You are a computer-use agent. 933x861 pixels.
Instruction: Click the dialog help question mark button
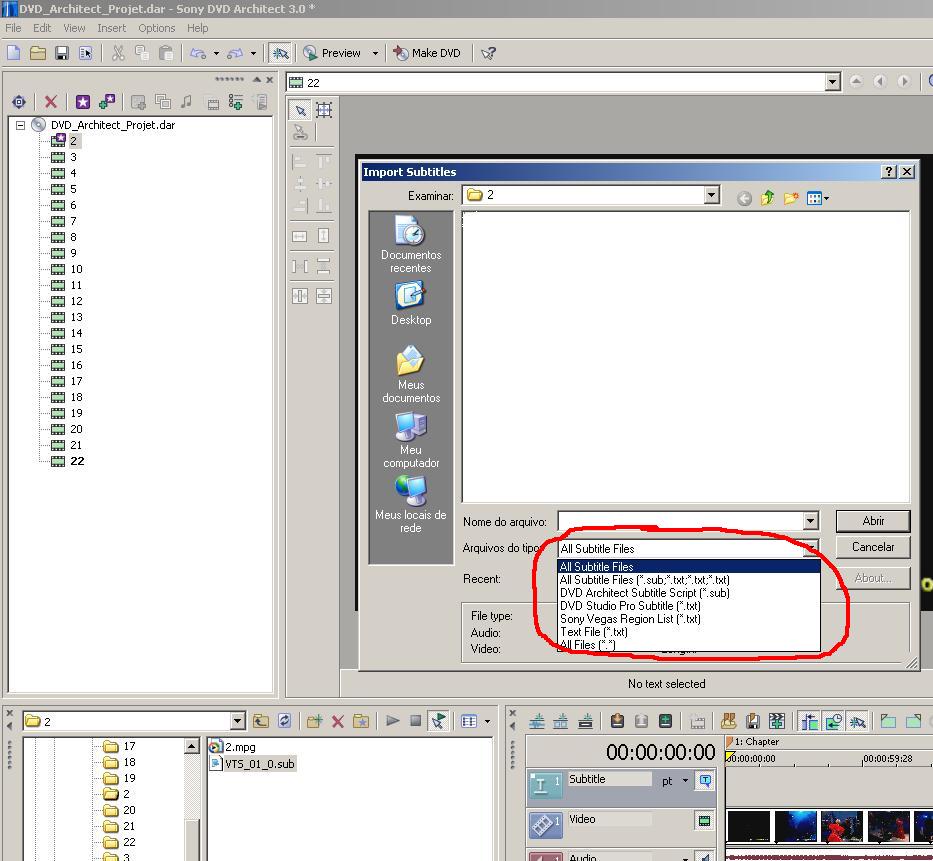point(888,171)
